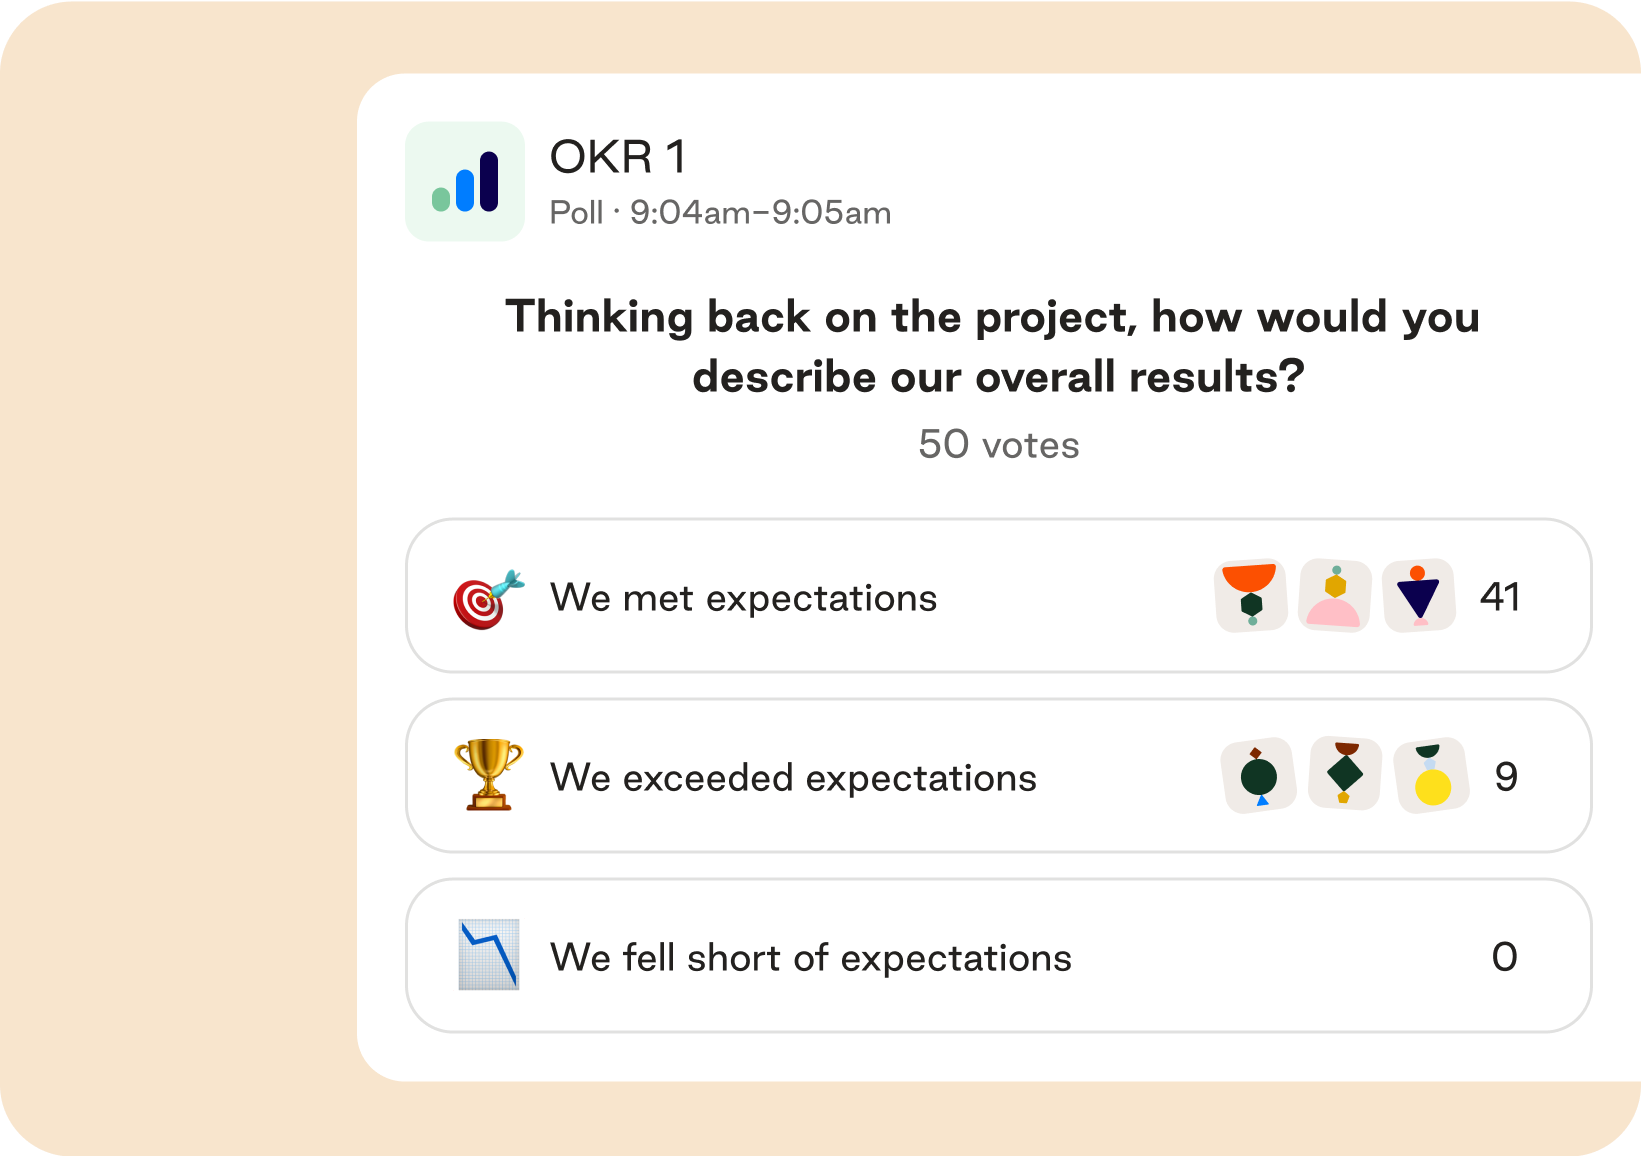Click the downward trend chart emoji
Screen dimensions: 1641x1156
point(488,955)
